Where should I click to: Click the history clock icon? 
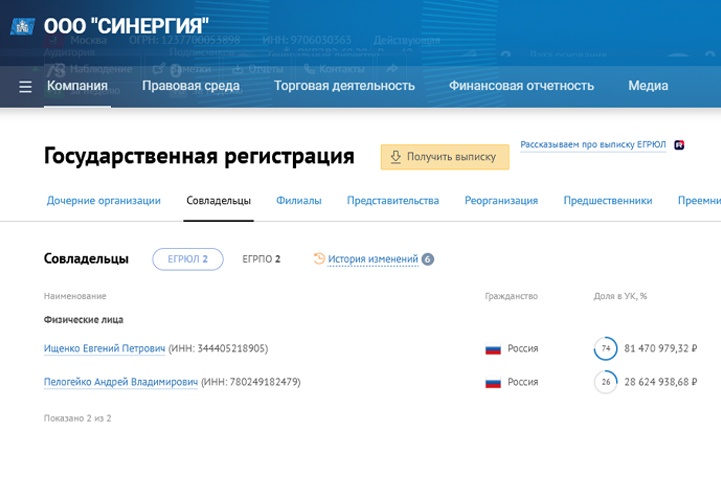[x=319, y=259]
